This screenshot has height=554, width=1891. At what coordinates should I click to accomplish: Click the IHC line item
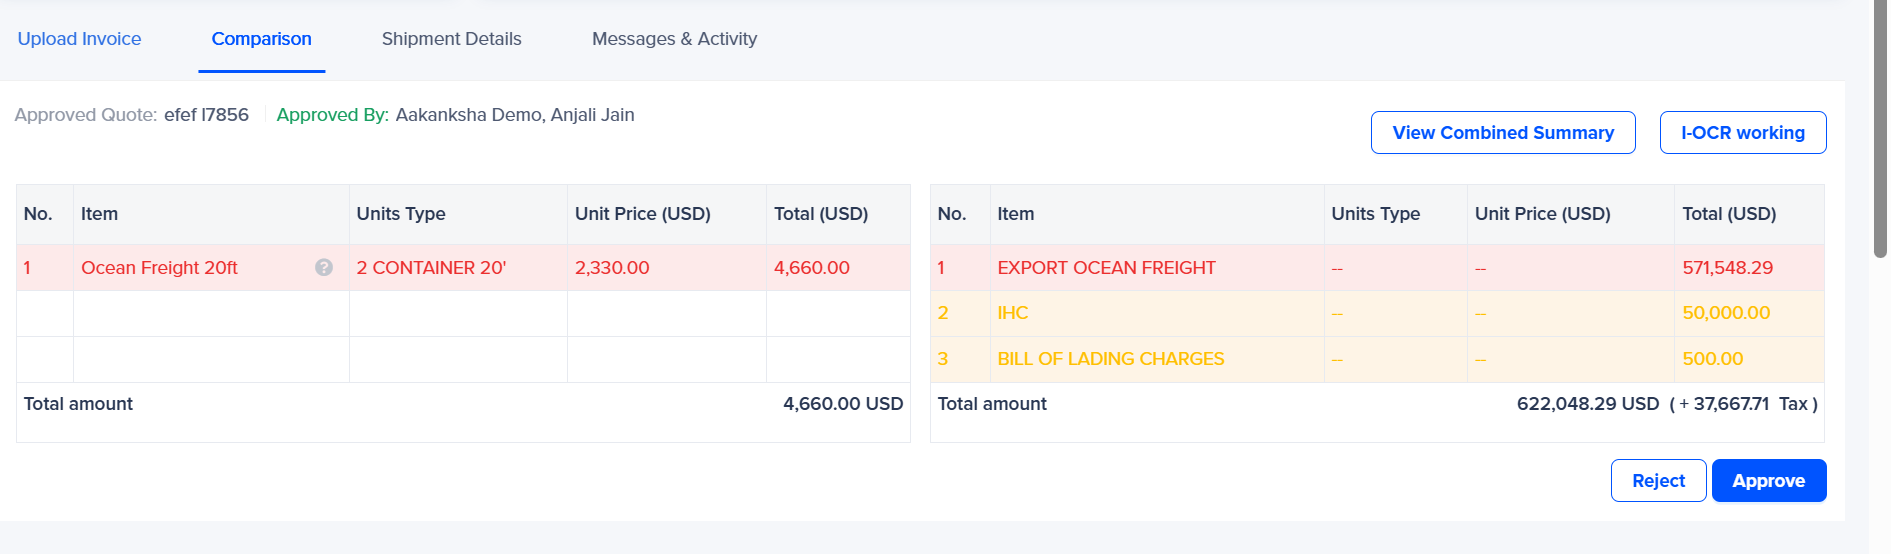(x=1012, y=313)
